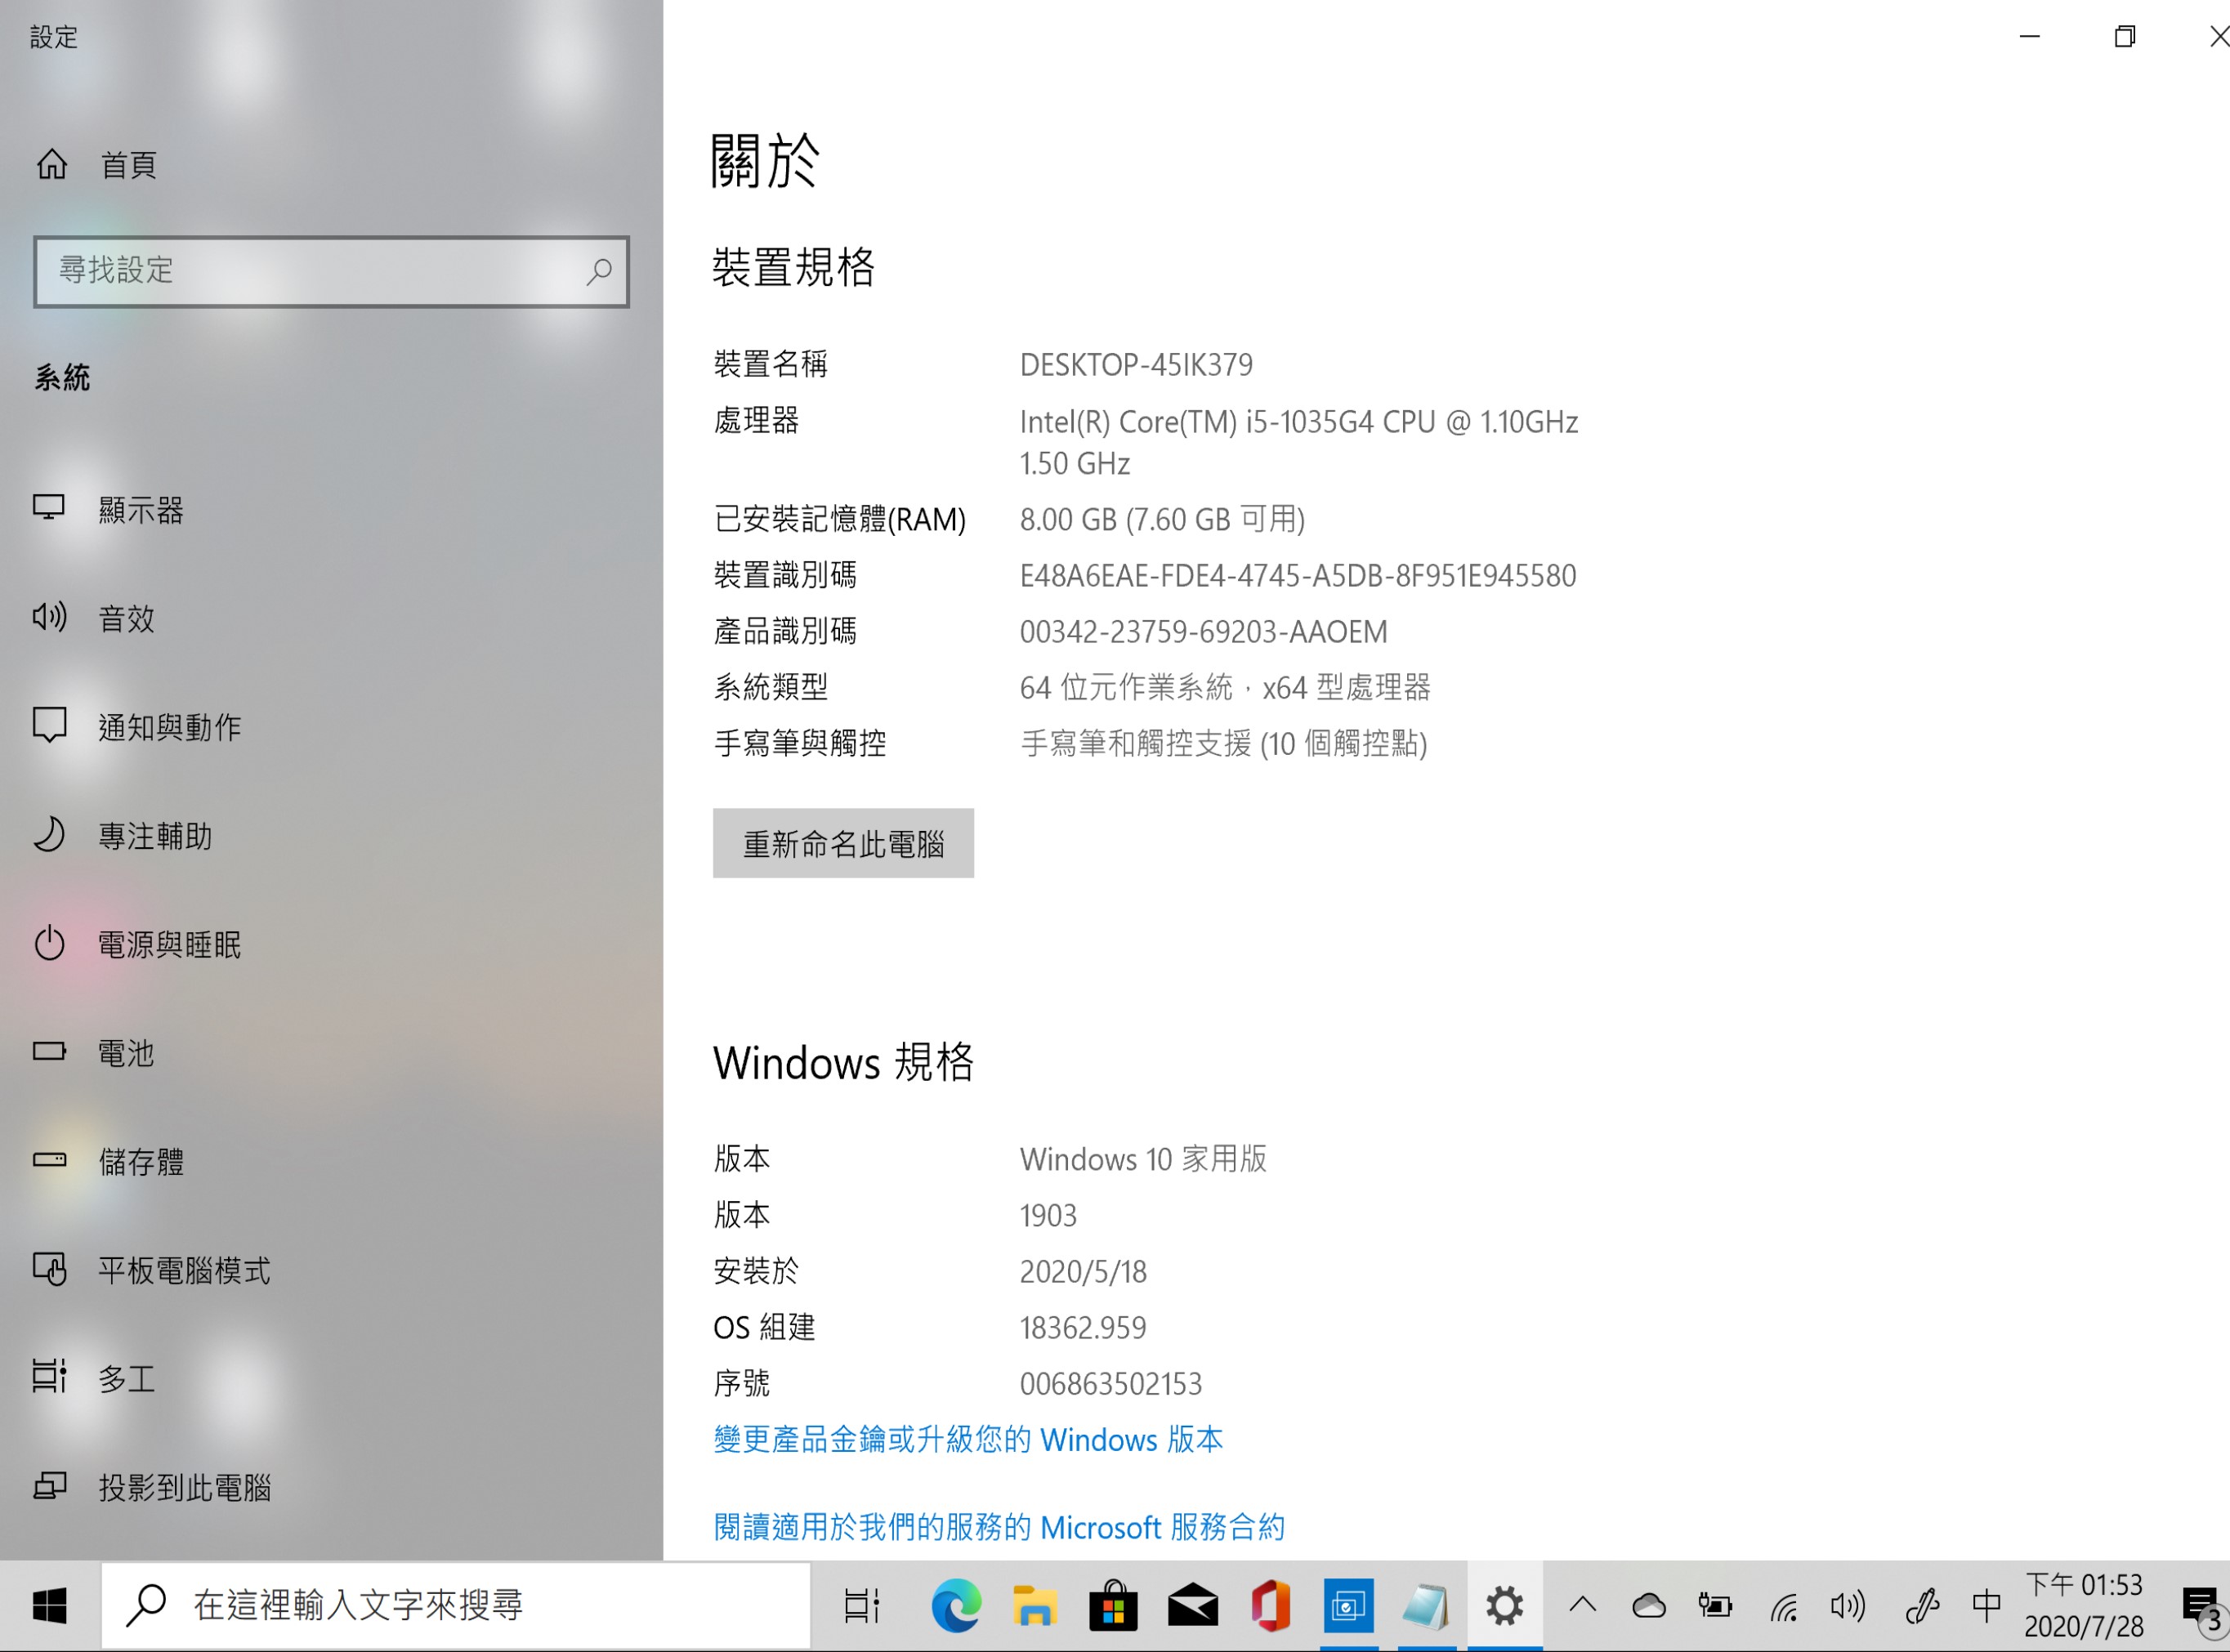The image size is (2230, 1652).
Task: Click install date 2020/5/18
Action: pyautogui.click(x=1083, y=1271)
